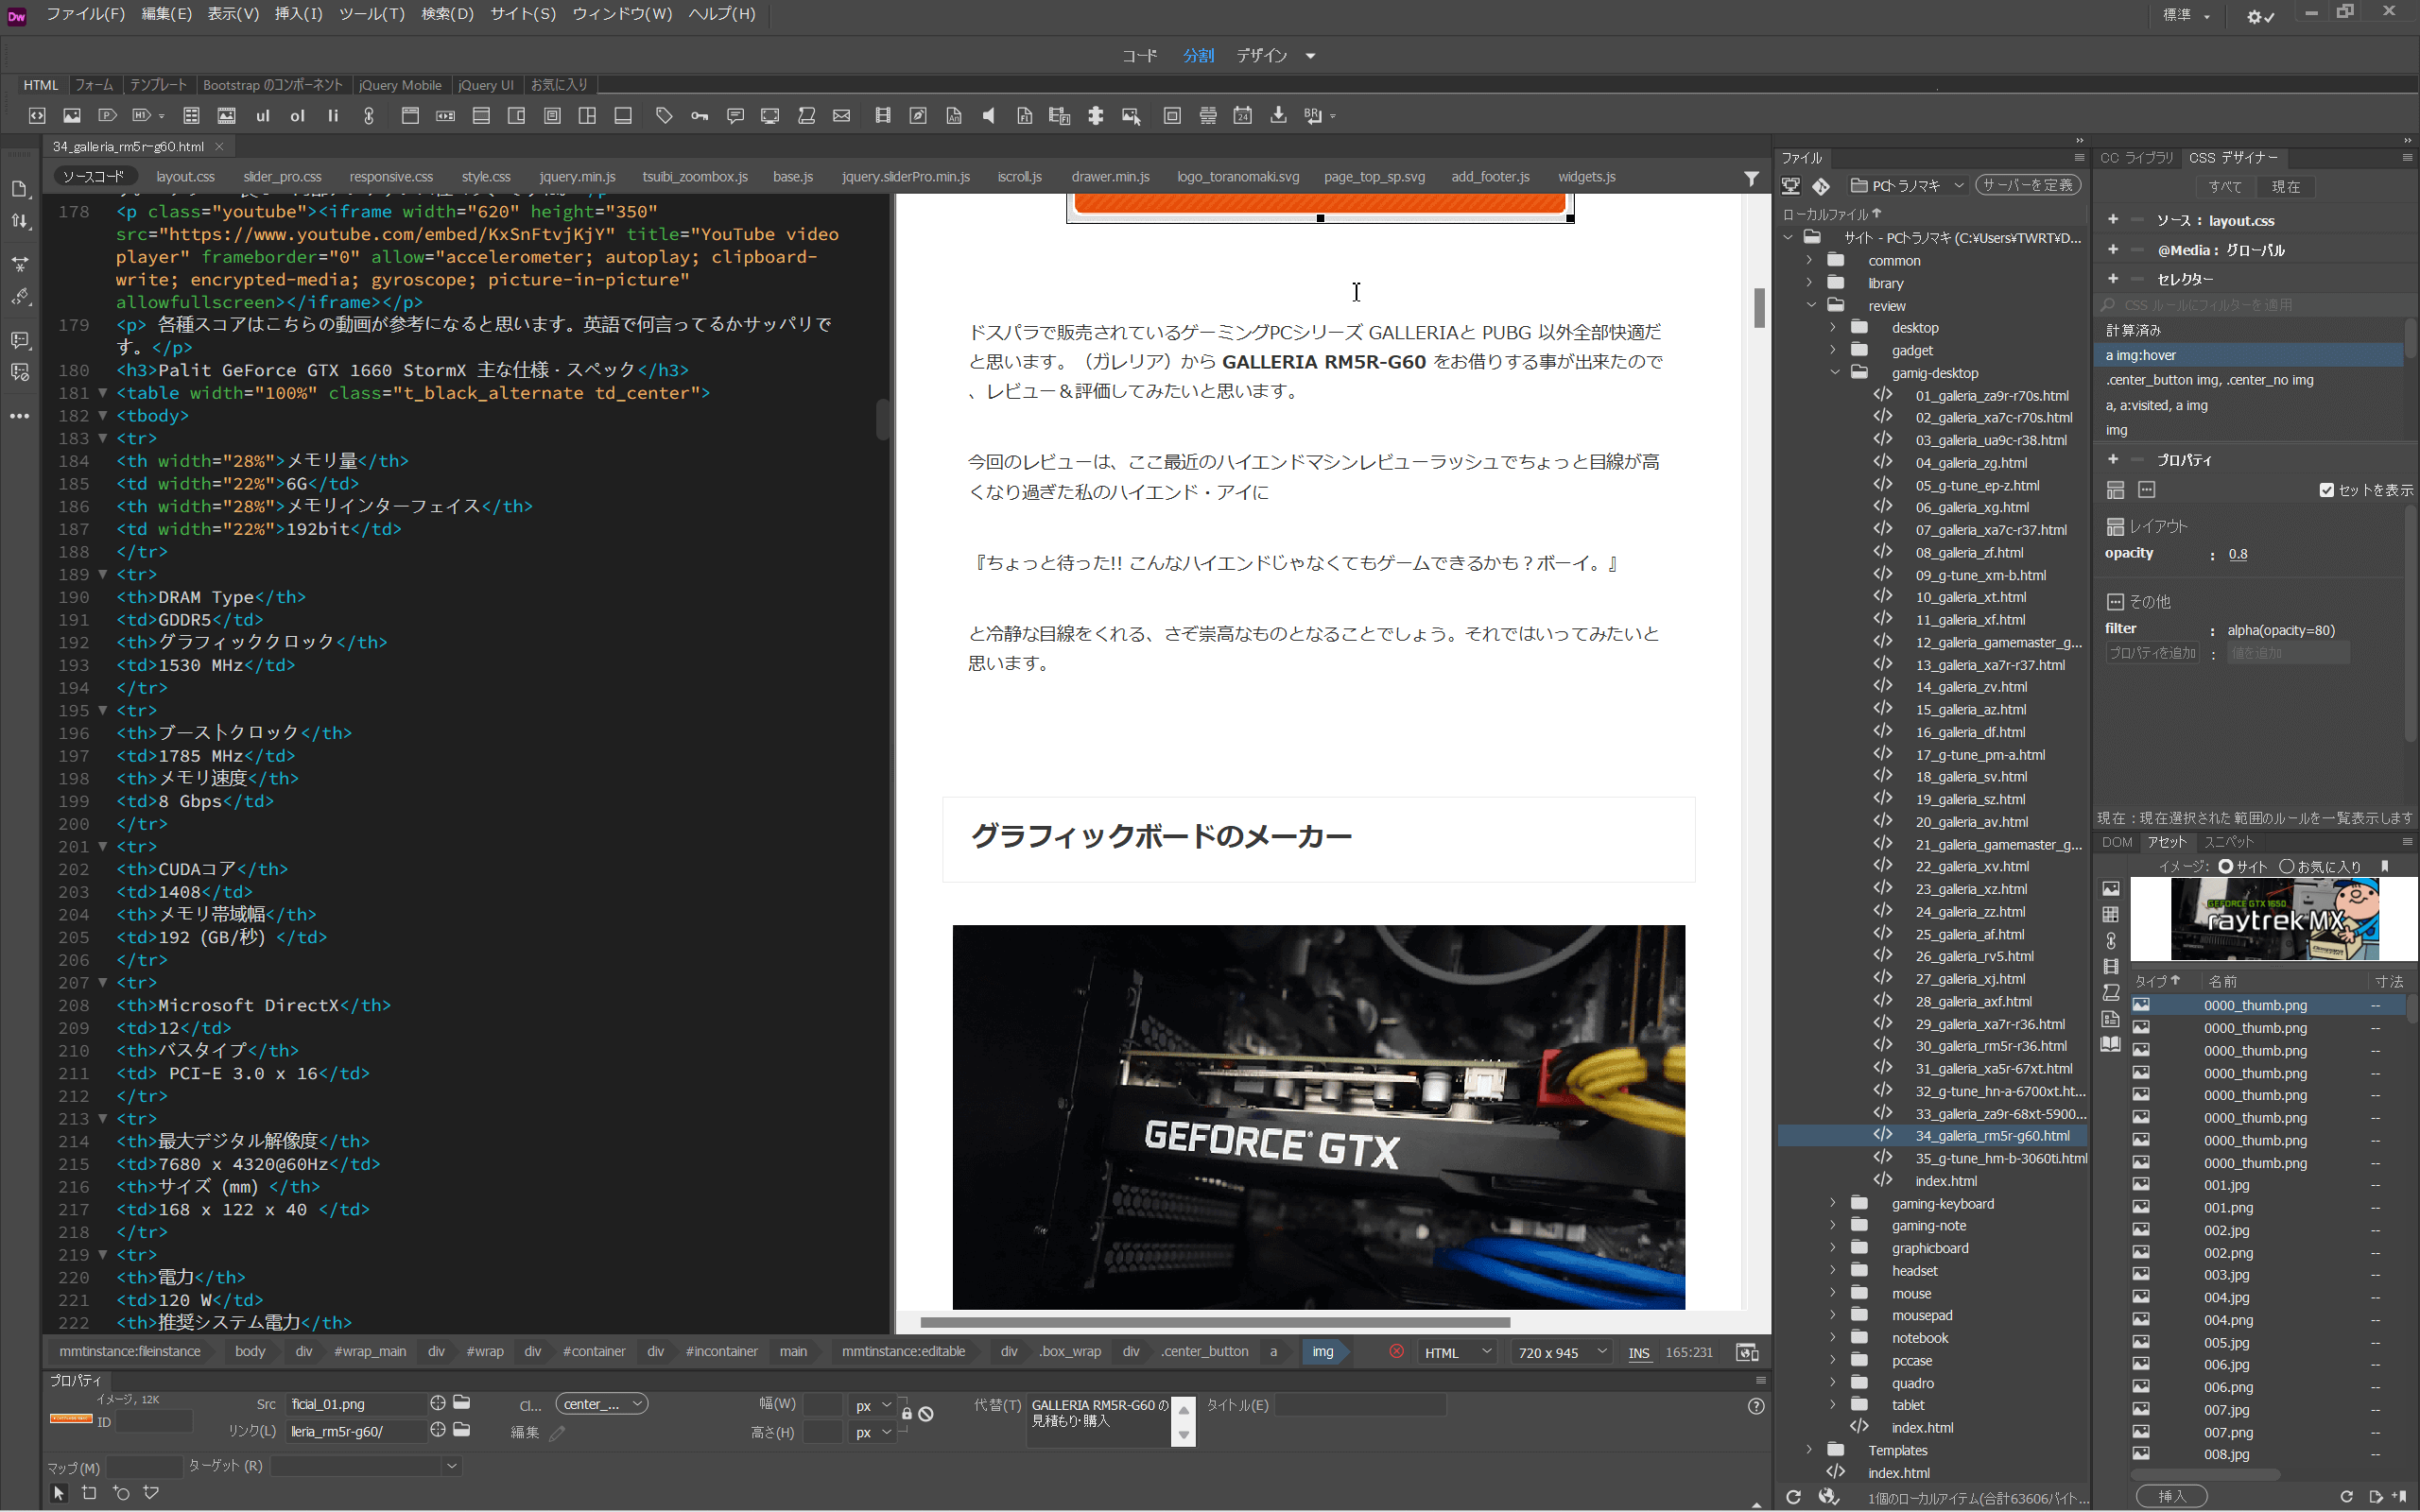
Task: Open the File Management arrows in left sidebar
Action: [x=20, y=222]
